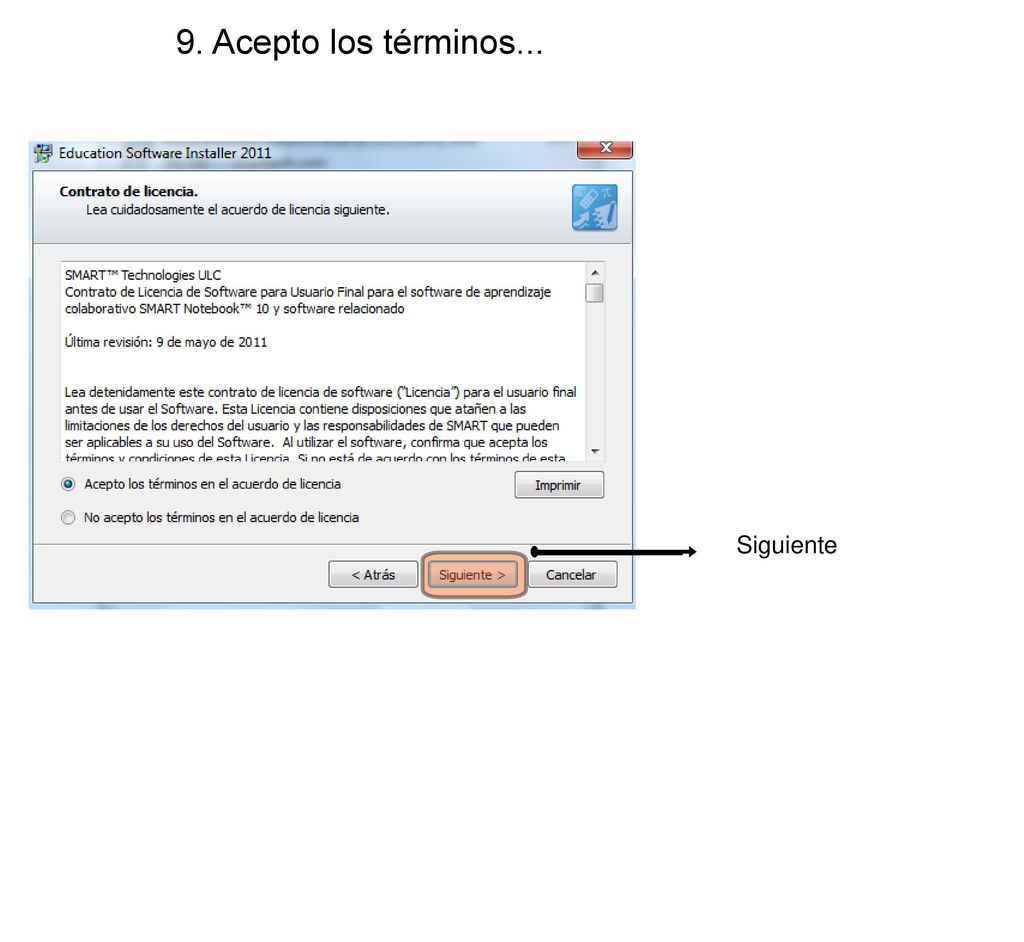Click the Cancelar button
Screen dimensions: 1024x942
[572, 575]
